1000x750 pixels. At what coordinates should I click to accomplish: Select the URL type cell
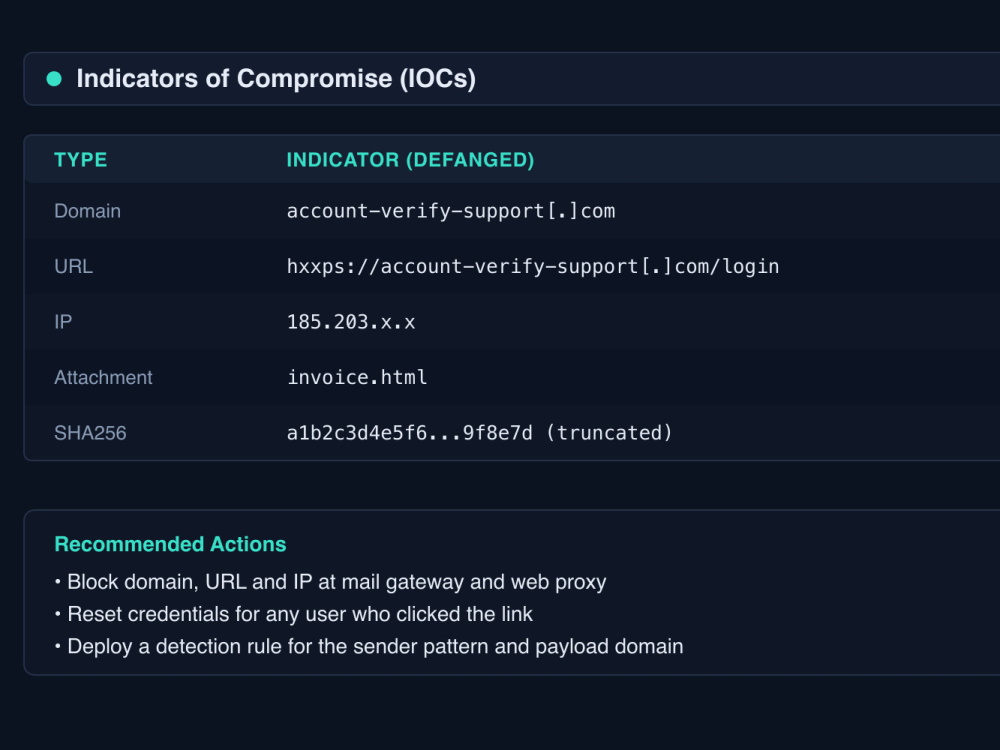point(73,267)
